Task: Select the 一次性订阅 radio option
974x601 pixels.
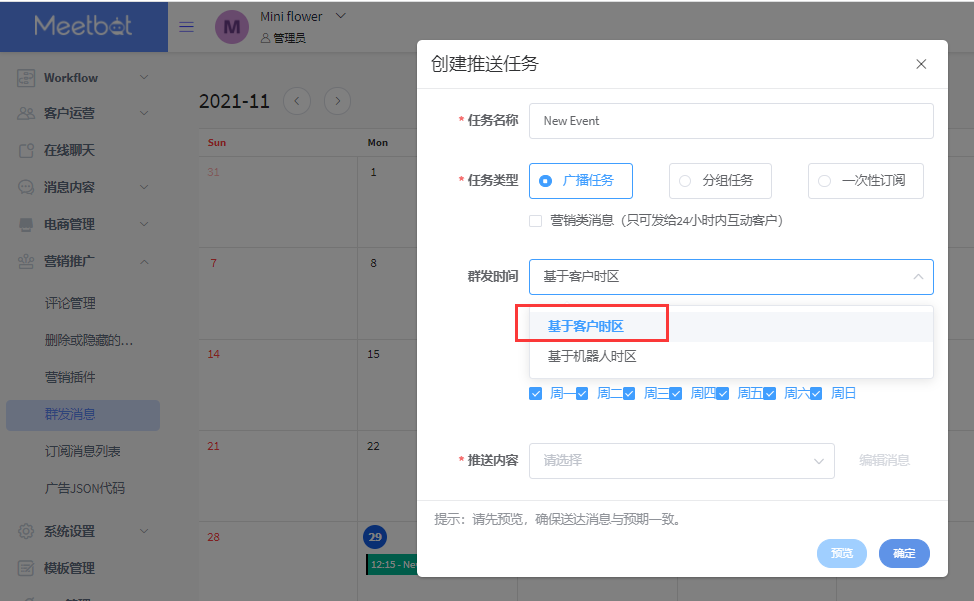Action: (866, 181)
